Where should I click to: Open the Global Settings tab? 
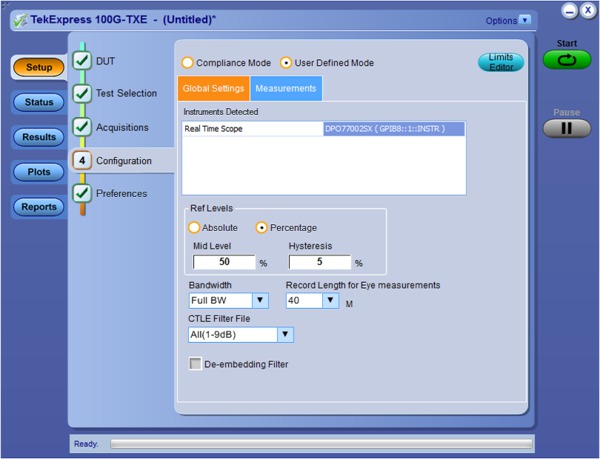(214, 89)
